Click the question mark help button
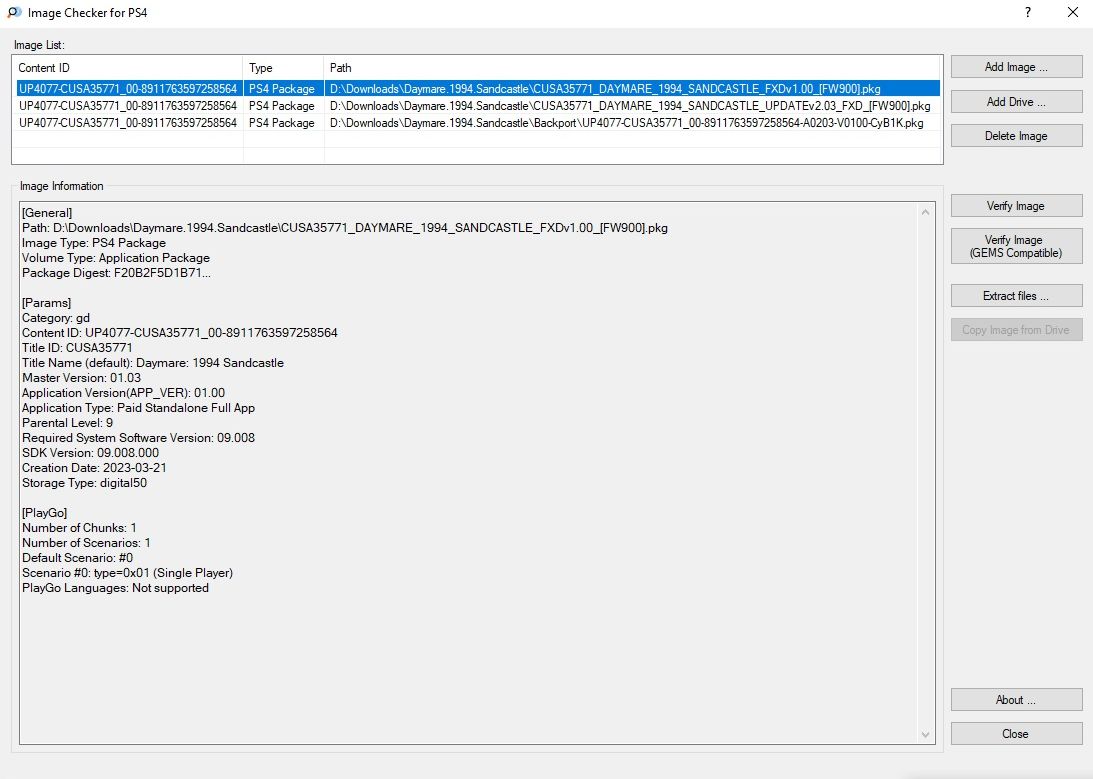This screenshot has width=1093, height=779. tap(1028, 13)
